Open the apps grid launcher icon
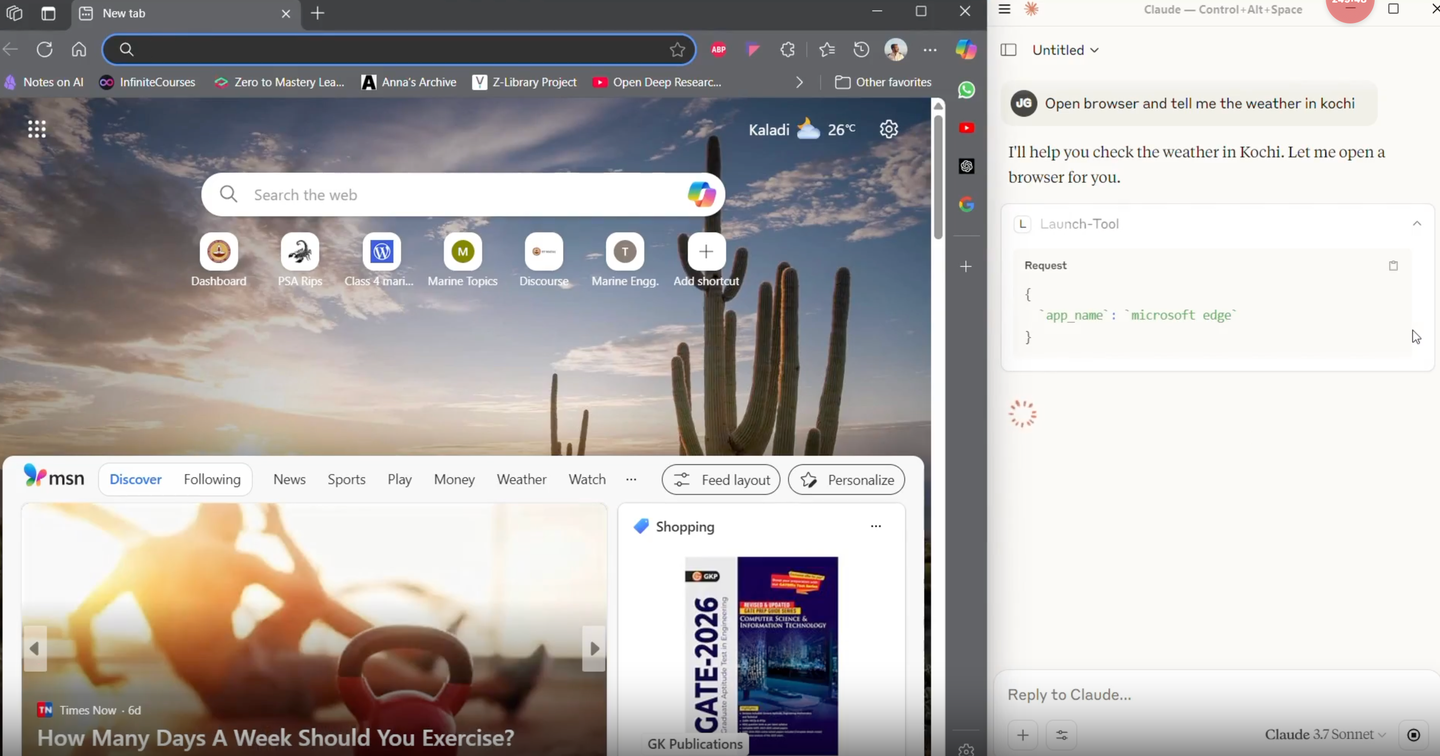The image size is (1440, 756). (37, 129)
